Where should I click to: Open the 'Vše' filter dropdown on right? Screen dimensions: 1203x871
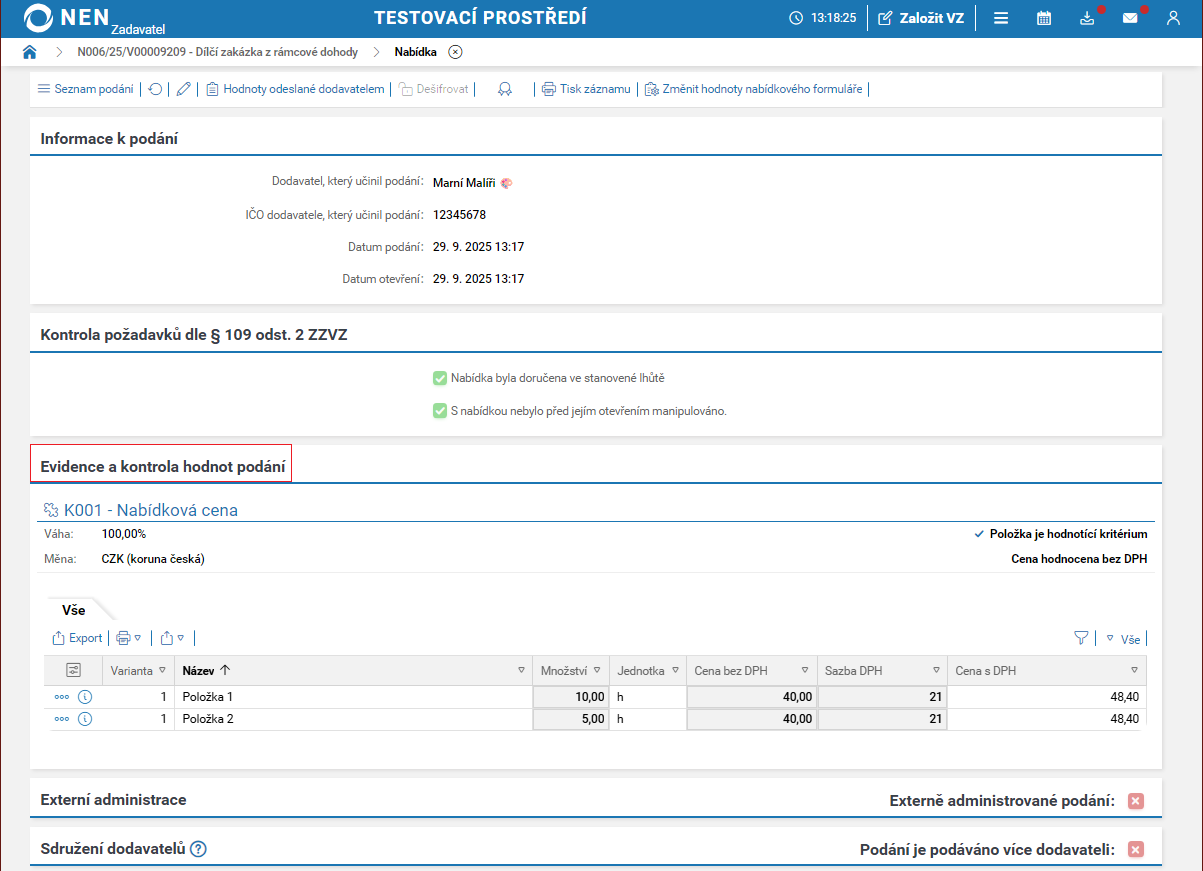(x=1124, y=638)
